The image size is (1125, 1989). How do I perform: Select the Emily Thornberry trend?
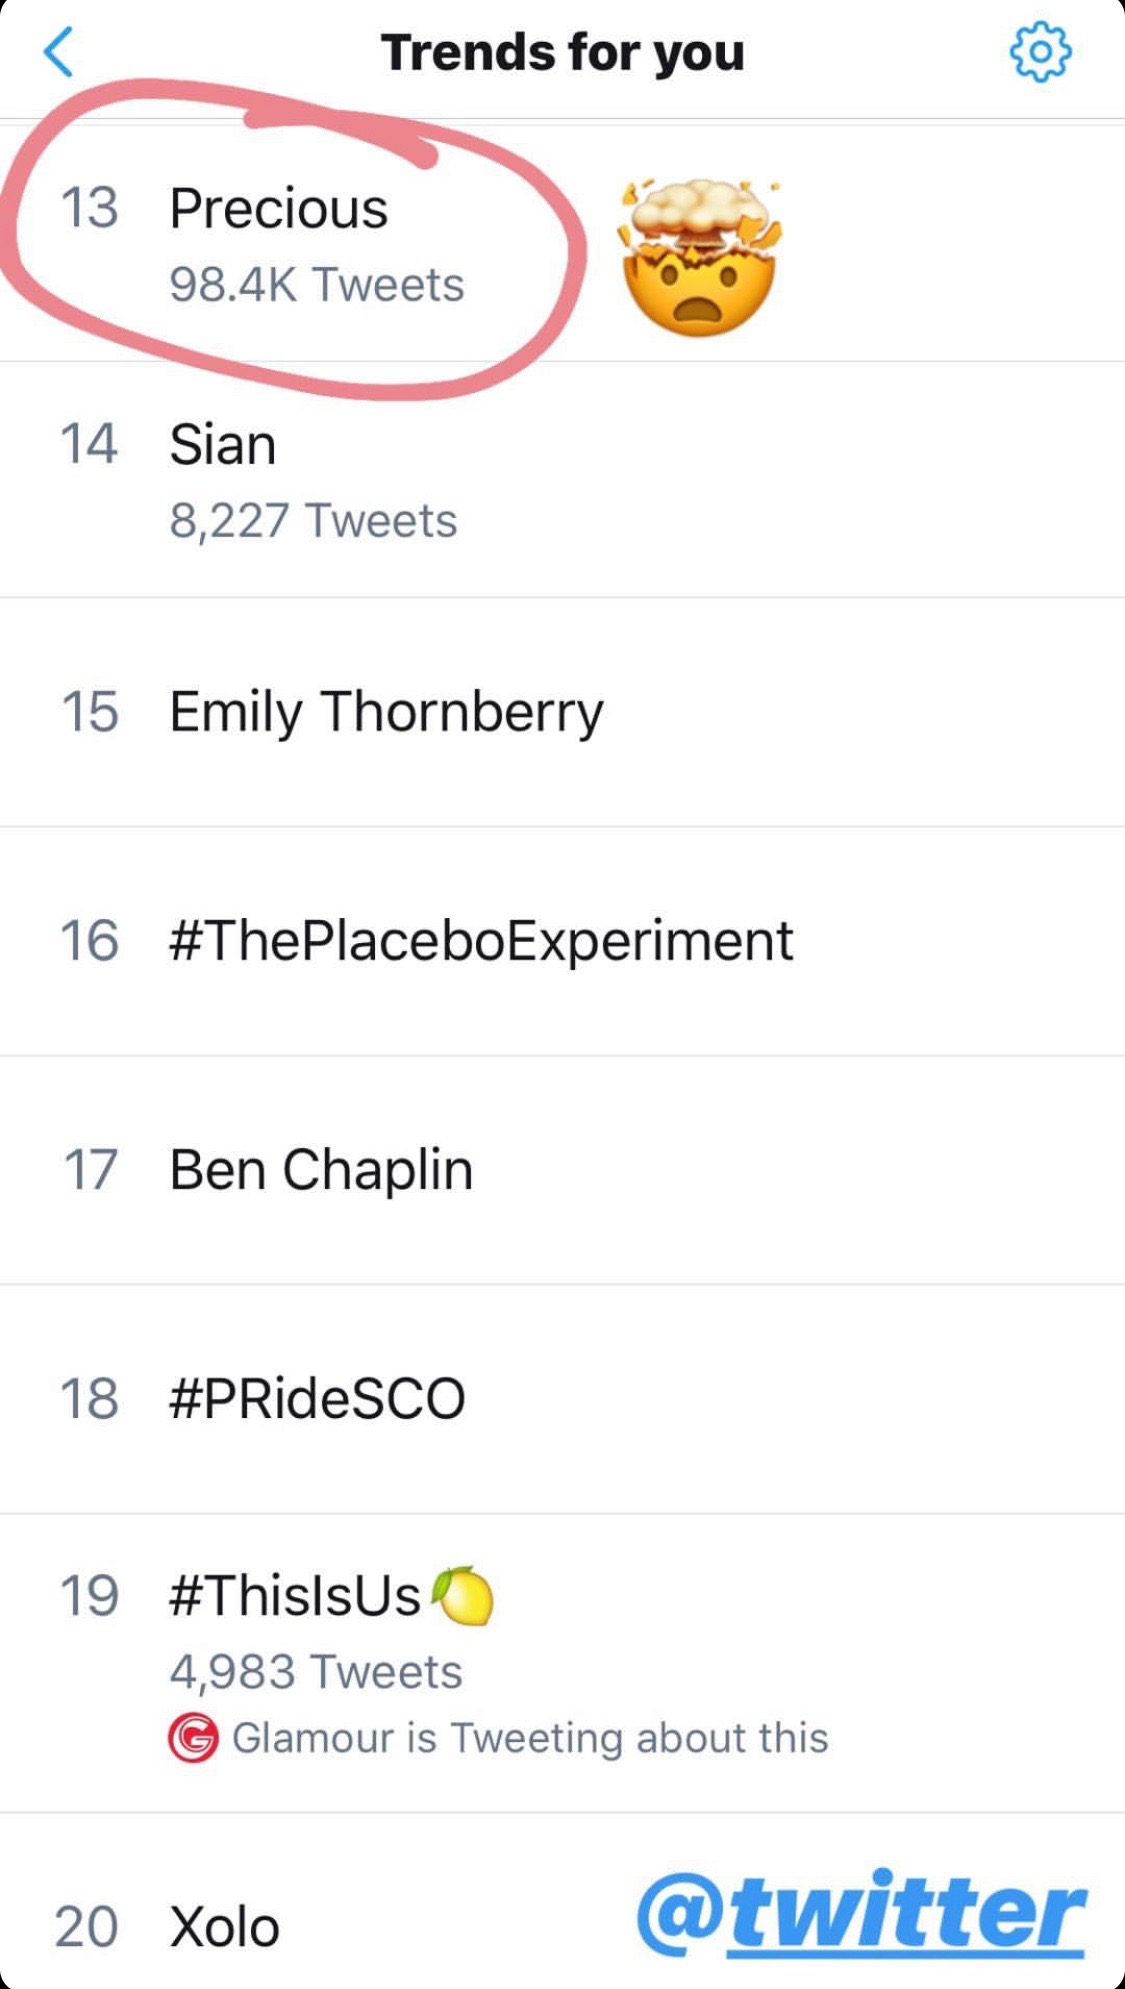coord(562,712)
